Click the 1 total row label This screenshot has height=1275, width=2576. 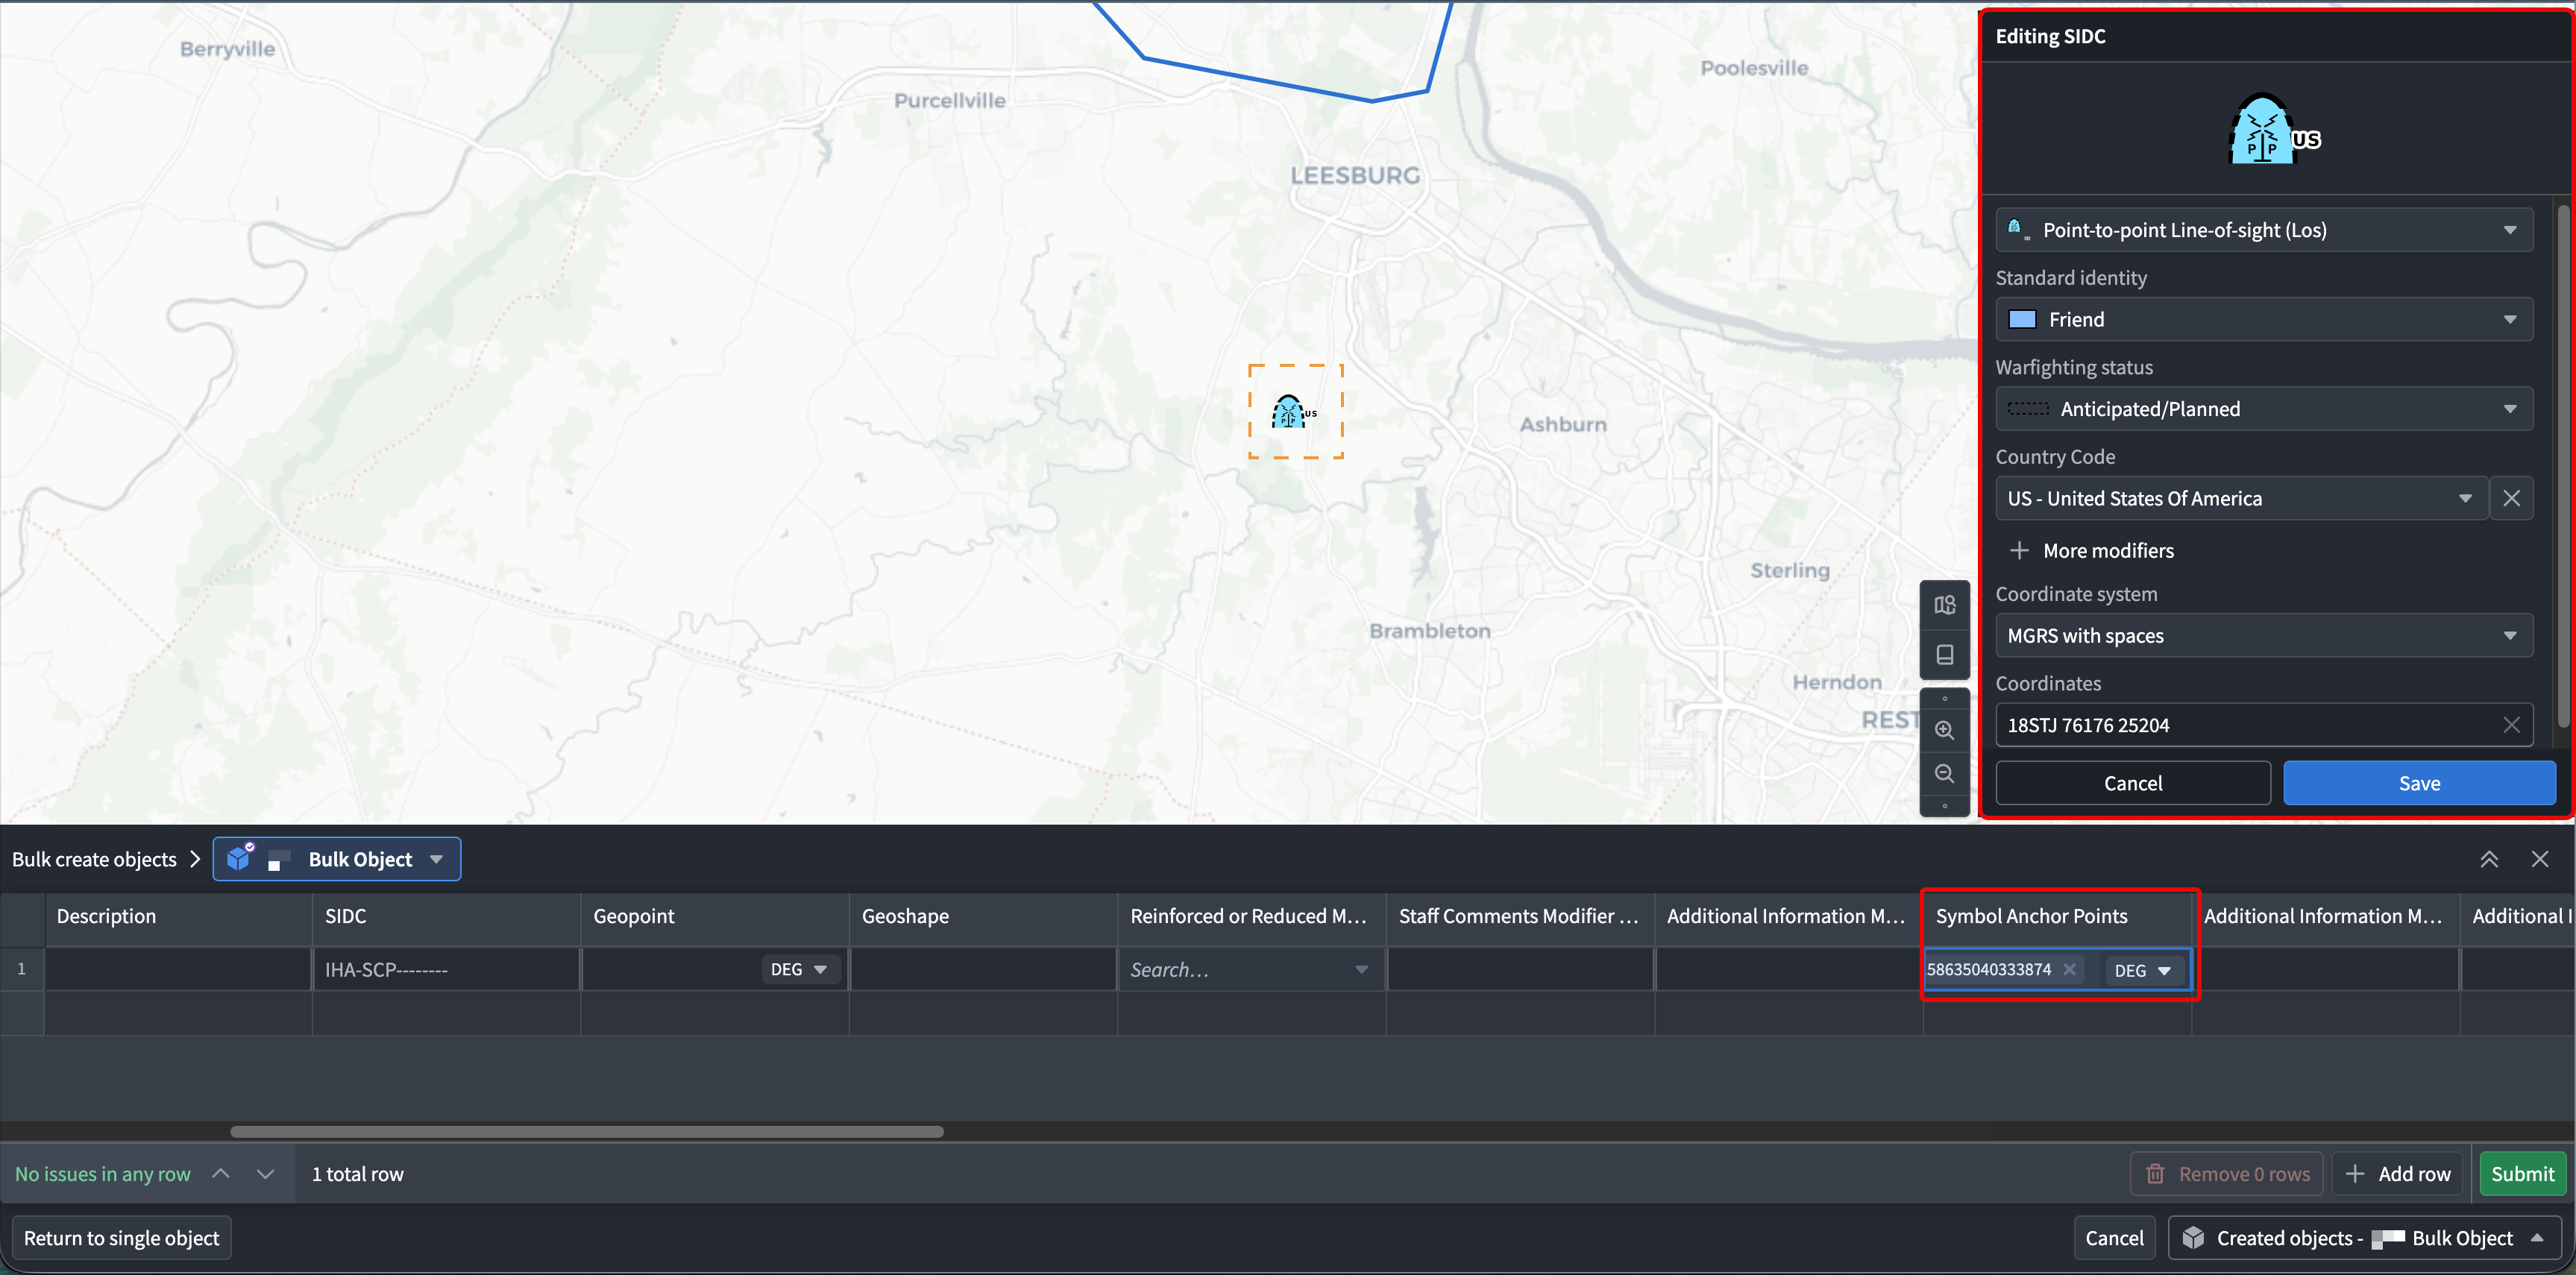coord(358,1174)
